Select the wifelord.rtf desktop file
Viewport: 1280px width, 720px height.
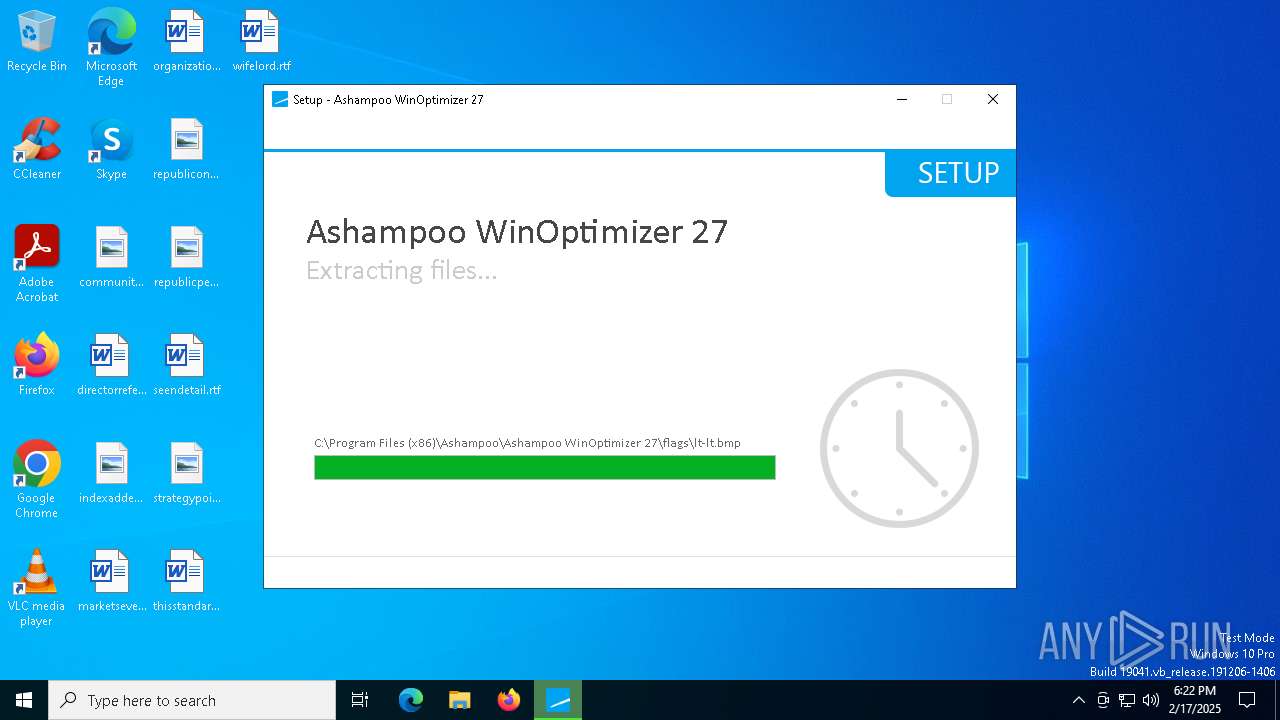[x=261, y=41]
